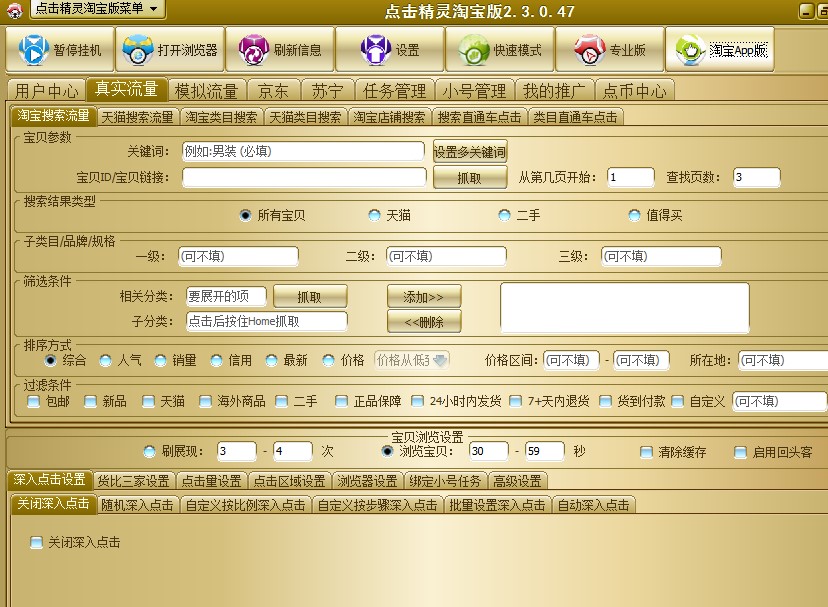Click the 宝贝ID/宝贝链接 input field
Screen dimensions: 828x607
click(304, 177)
